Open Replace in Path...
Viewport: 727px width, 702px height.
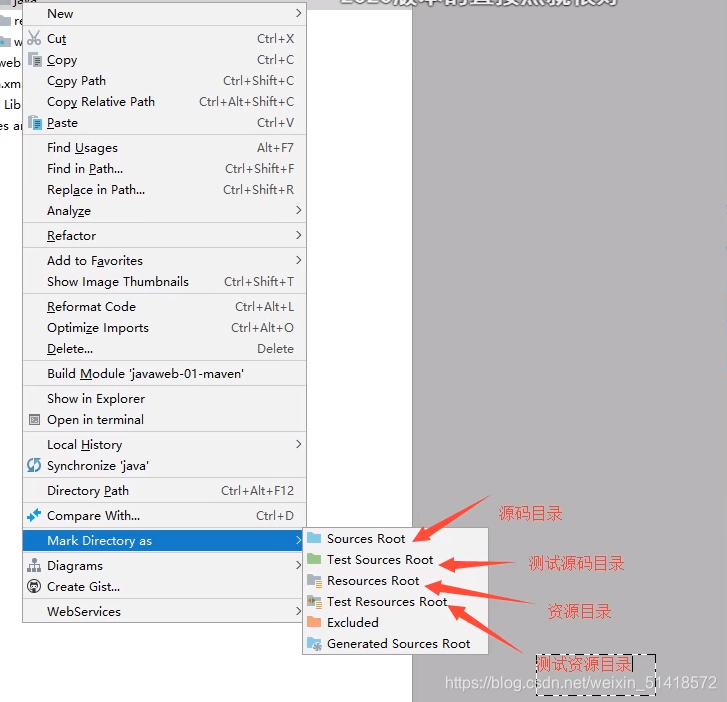(165, 190)
